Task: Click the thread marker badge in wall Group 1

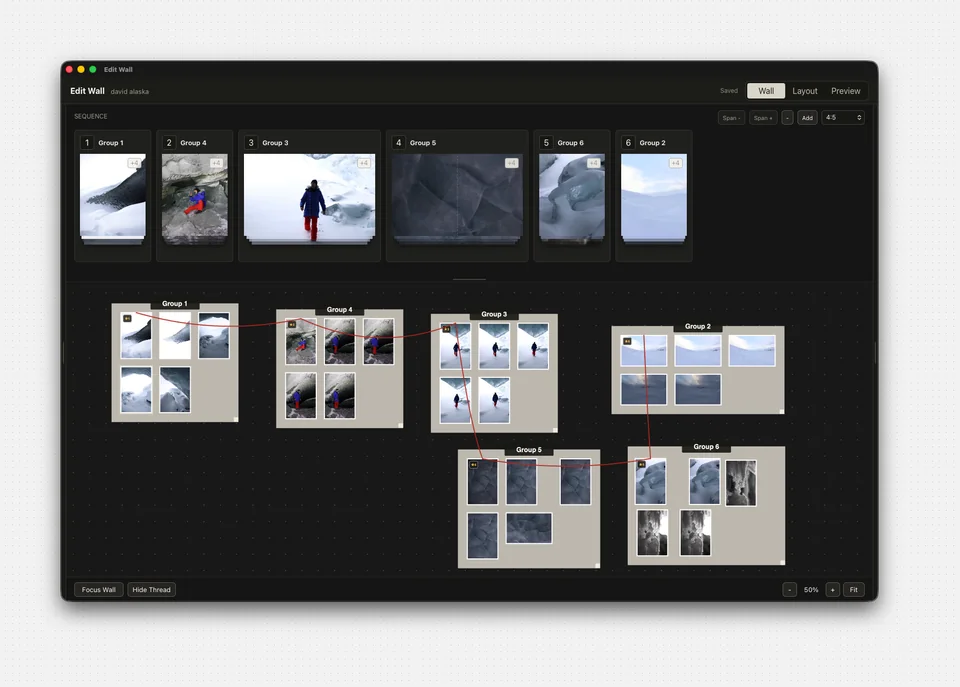Action: point(127,318)
